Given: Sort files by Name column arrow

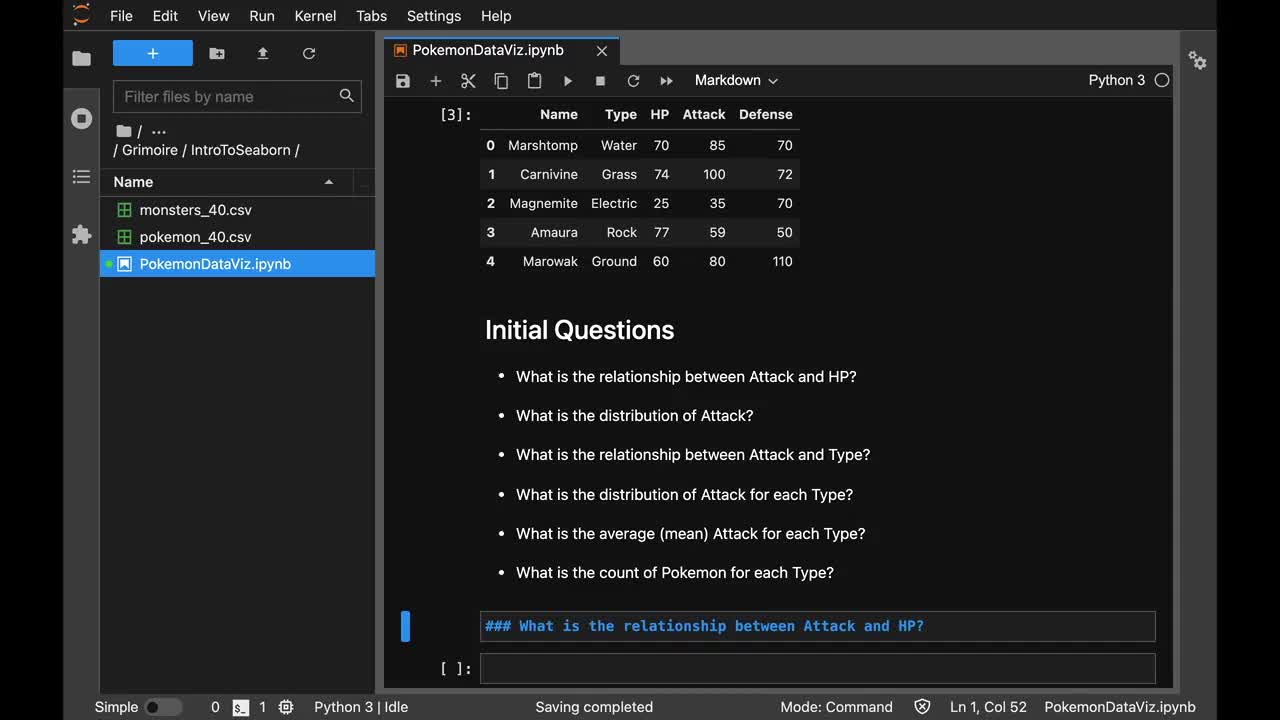Looking at the screenshot, I should 329,182.
